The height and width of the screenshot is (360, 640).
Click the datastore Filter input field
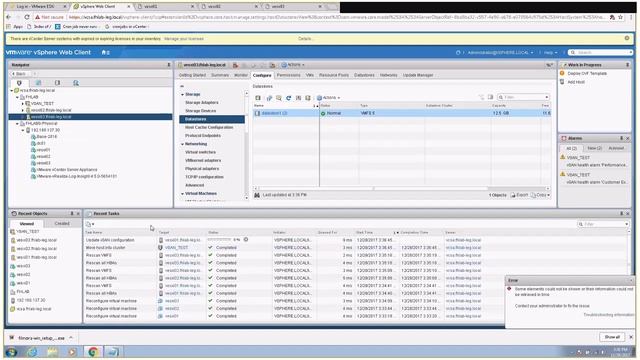click(x=524, y=97)
